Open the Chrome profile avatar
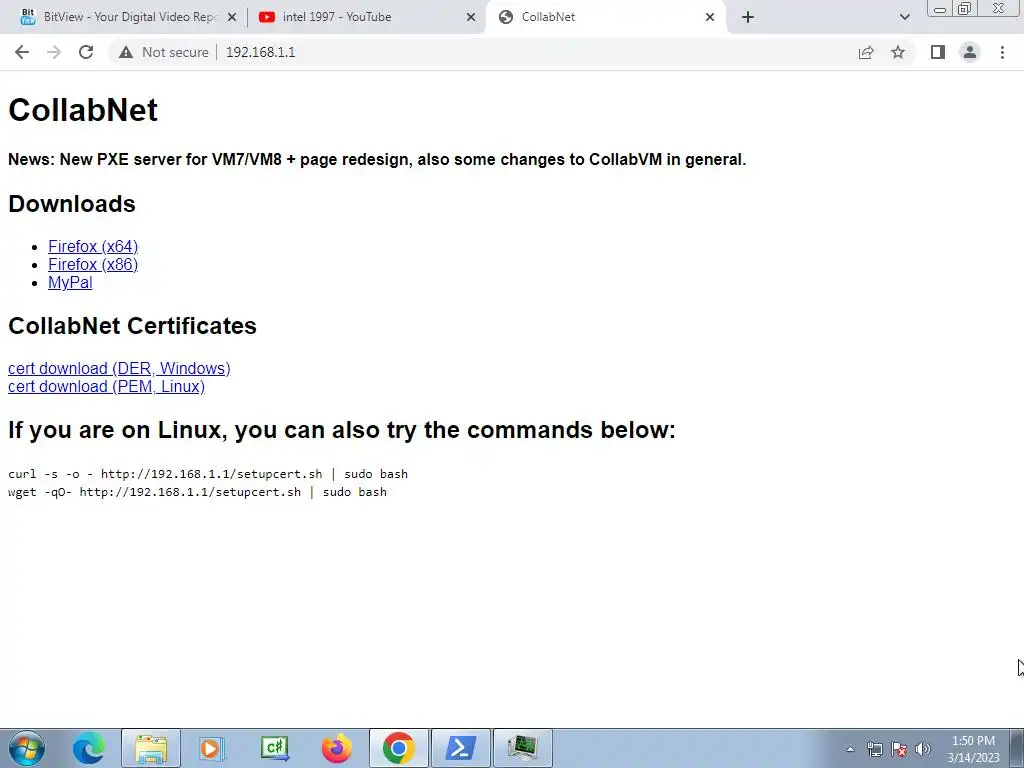The height and width of the screenshot is (768, 1024). 970,52
